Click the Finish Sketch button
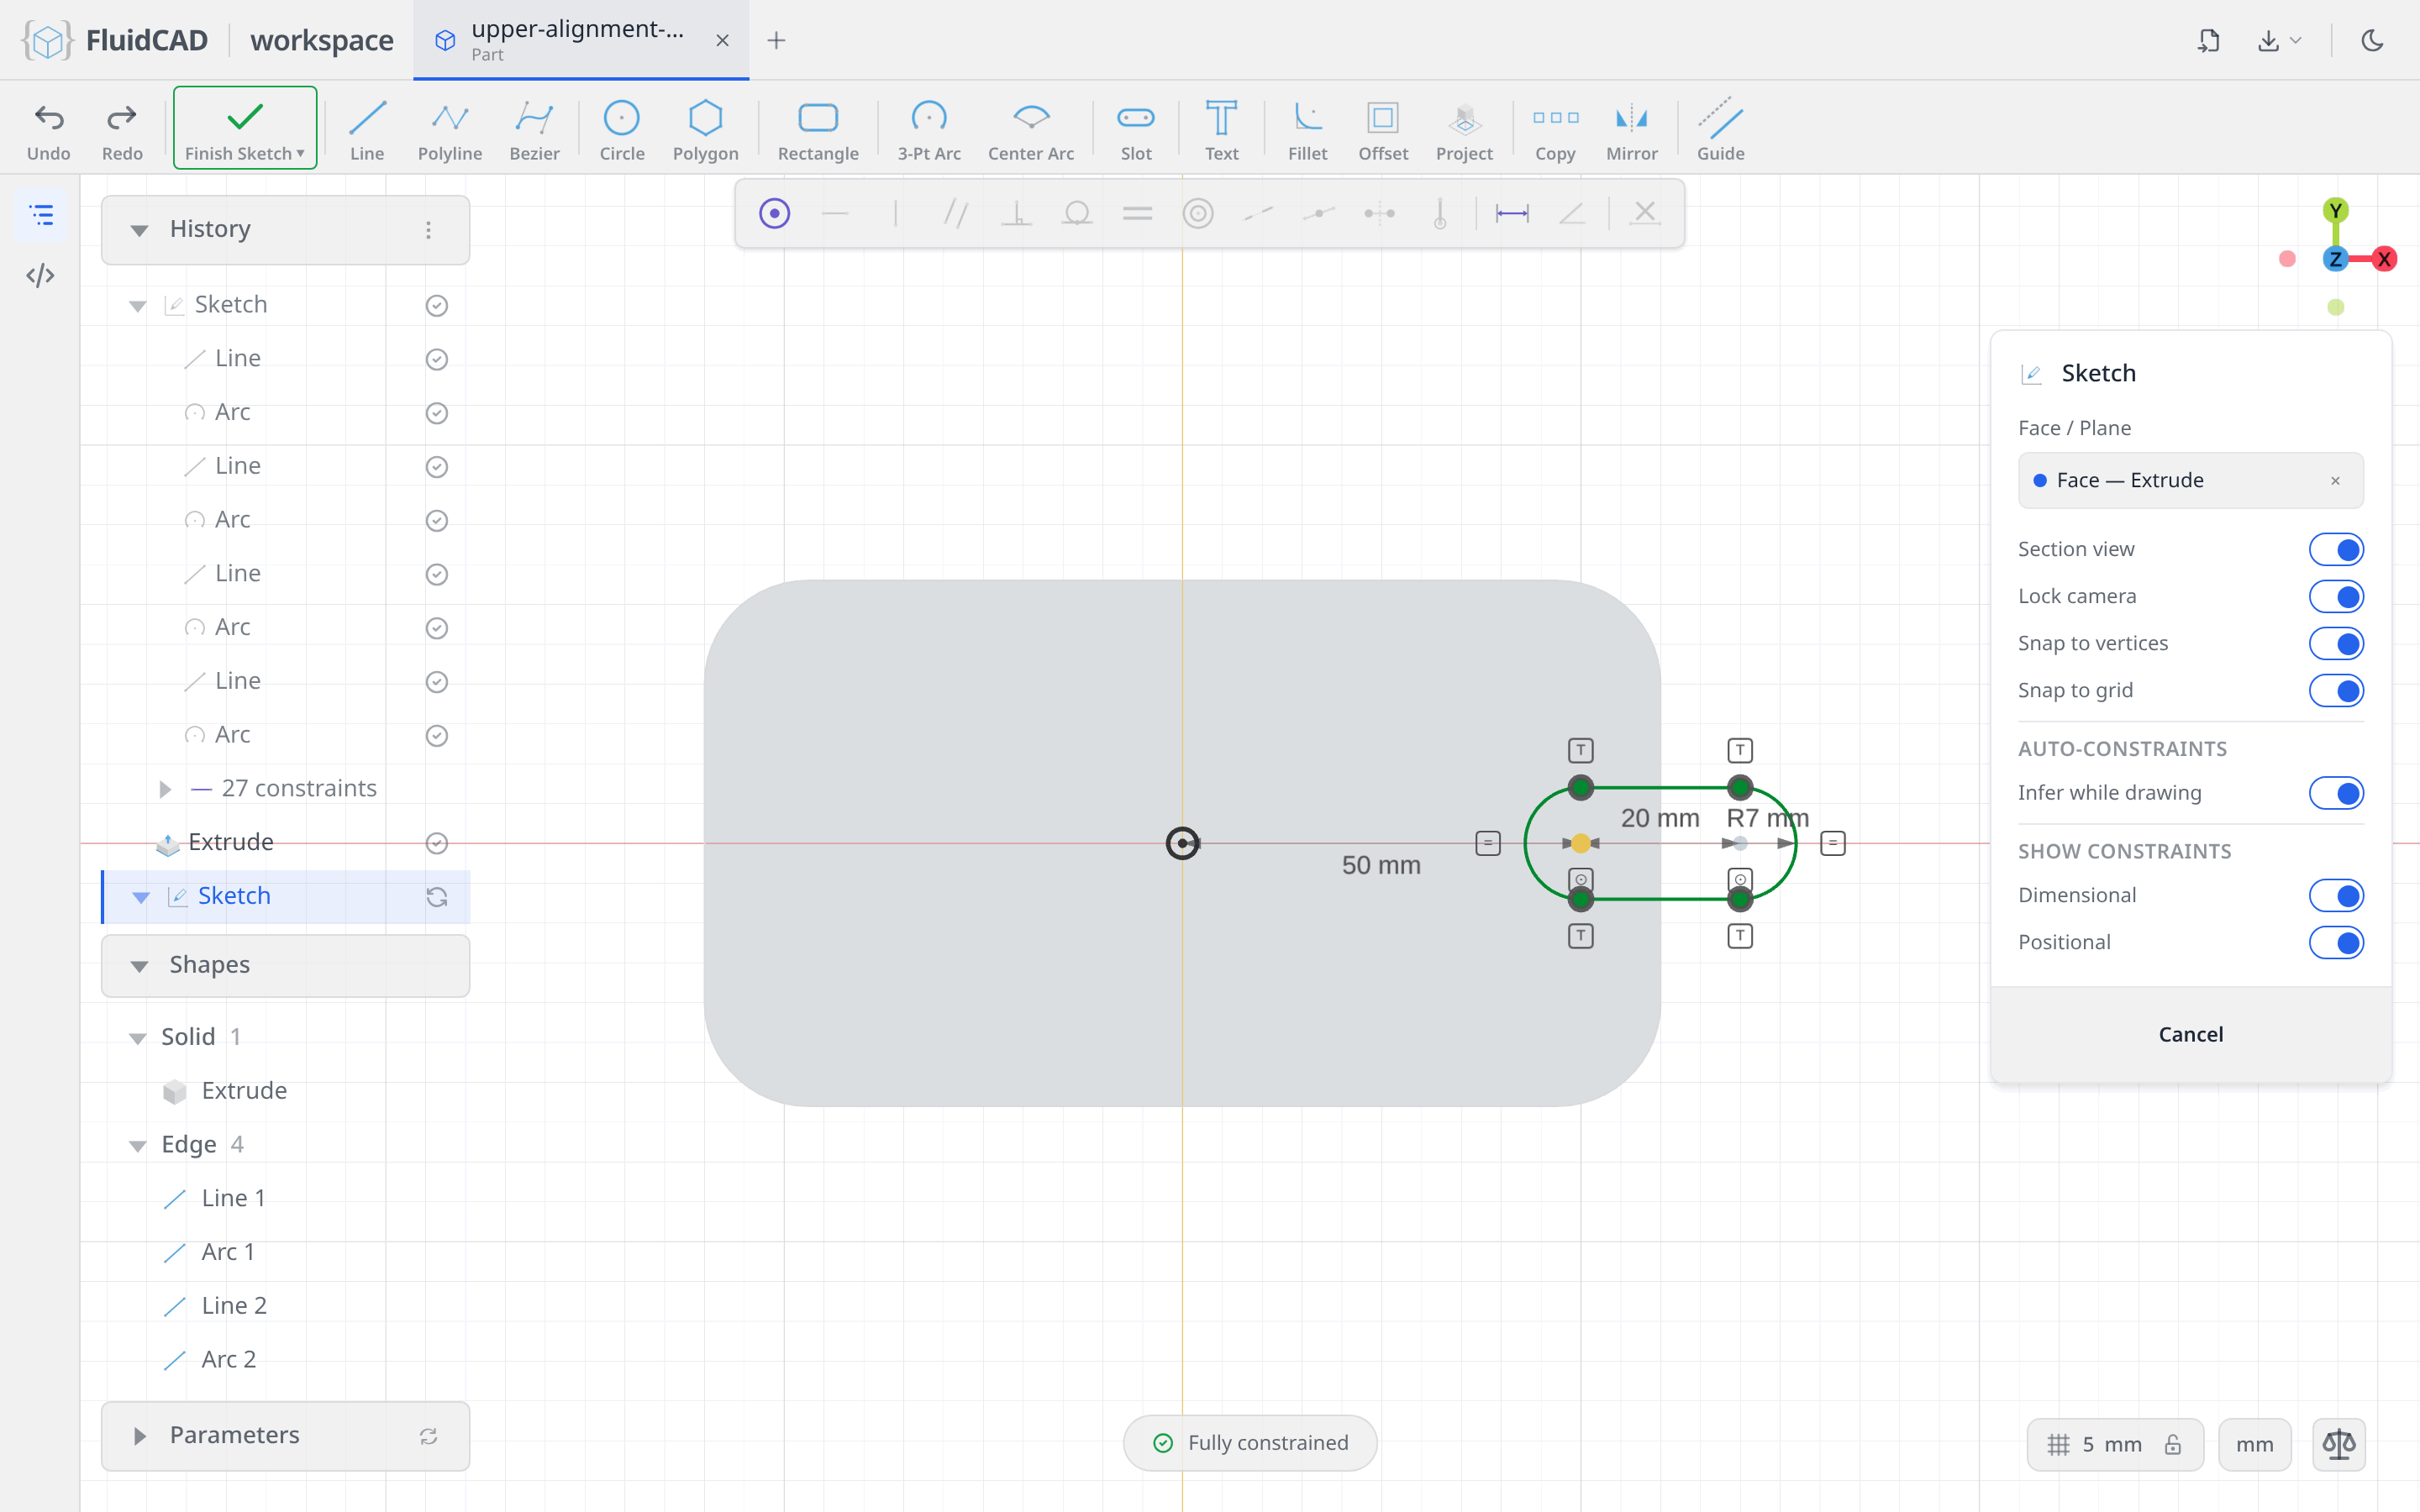This screenshot has width=2420, height=1512. 245,128
